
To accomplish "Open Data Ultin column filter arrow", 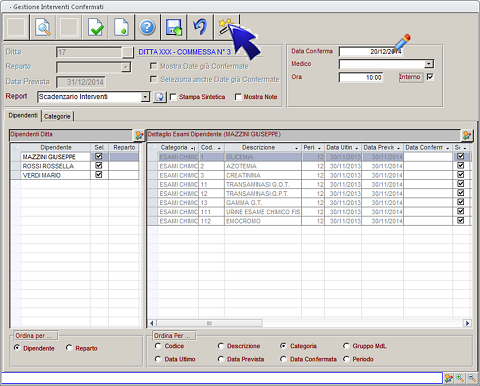I will [x=356, y=148].
